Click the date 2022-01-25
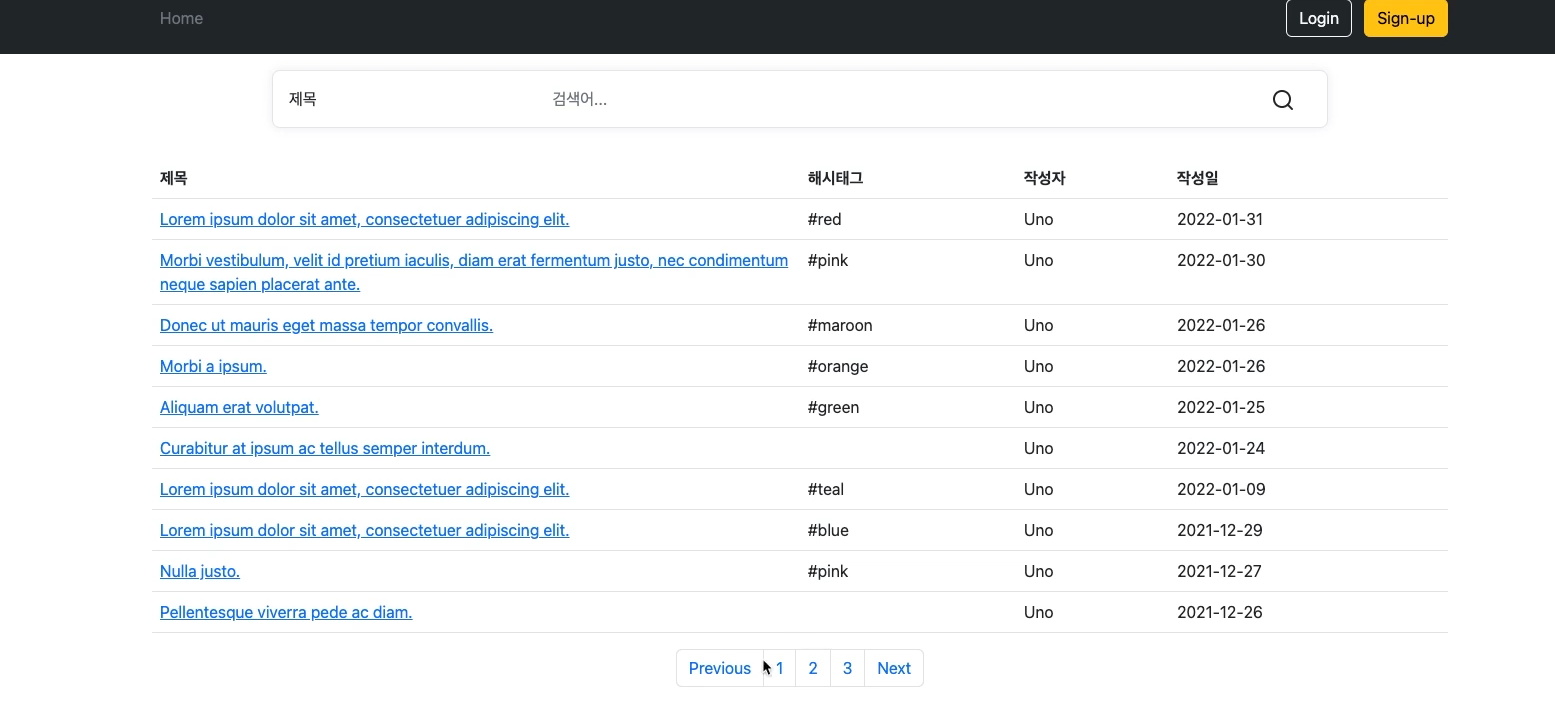 [x=1221, y=407]
